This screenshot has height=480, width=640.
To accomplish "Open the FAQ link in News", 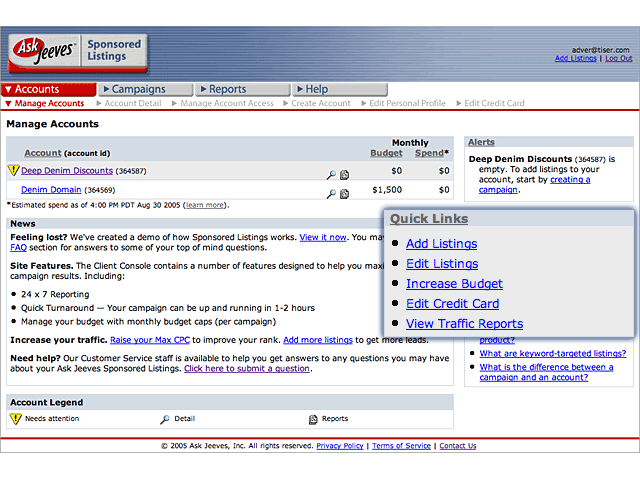I will (18, 247).
